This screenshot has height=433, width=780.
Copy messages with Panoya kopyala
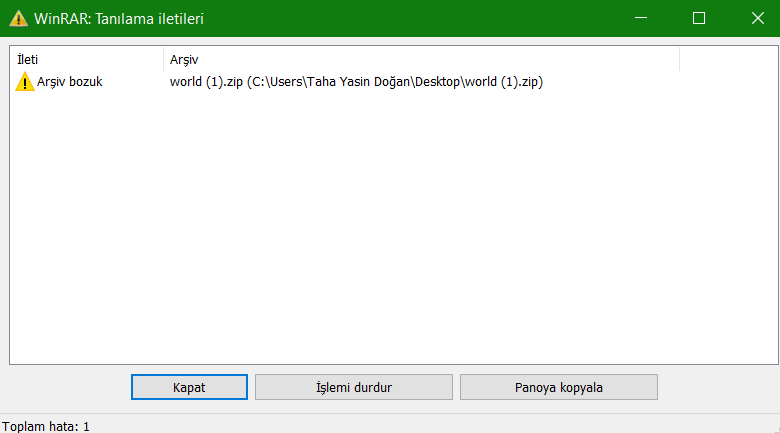[559, 387]
